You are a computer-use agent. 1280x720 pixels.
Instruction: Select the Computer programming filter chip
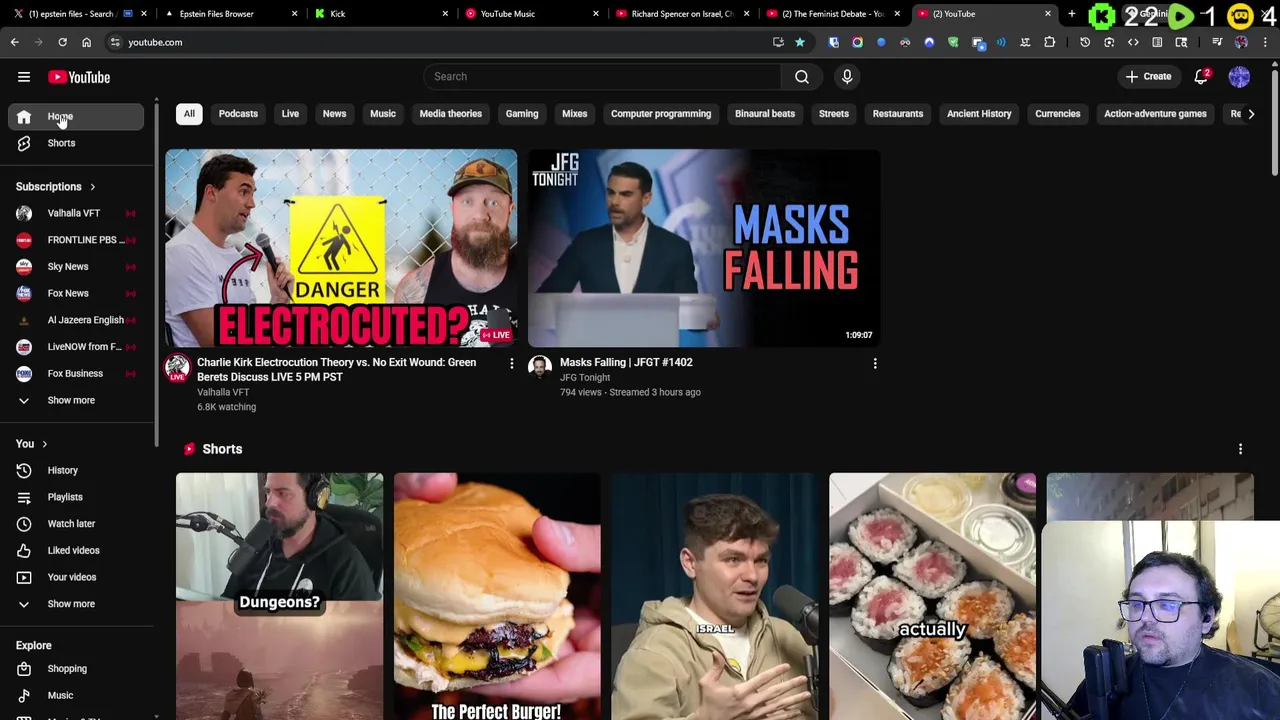point(661,113)
